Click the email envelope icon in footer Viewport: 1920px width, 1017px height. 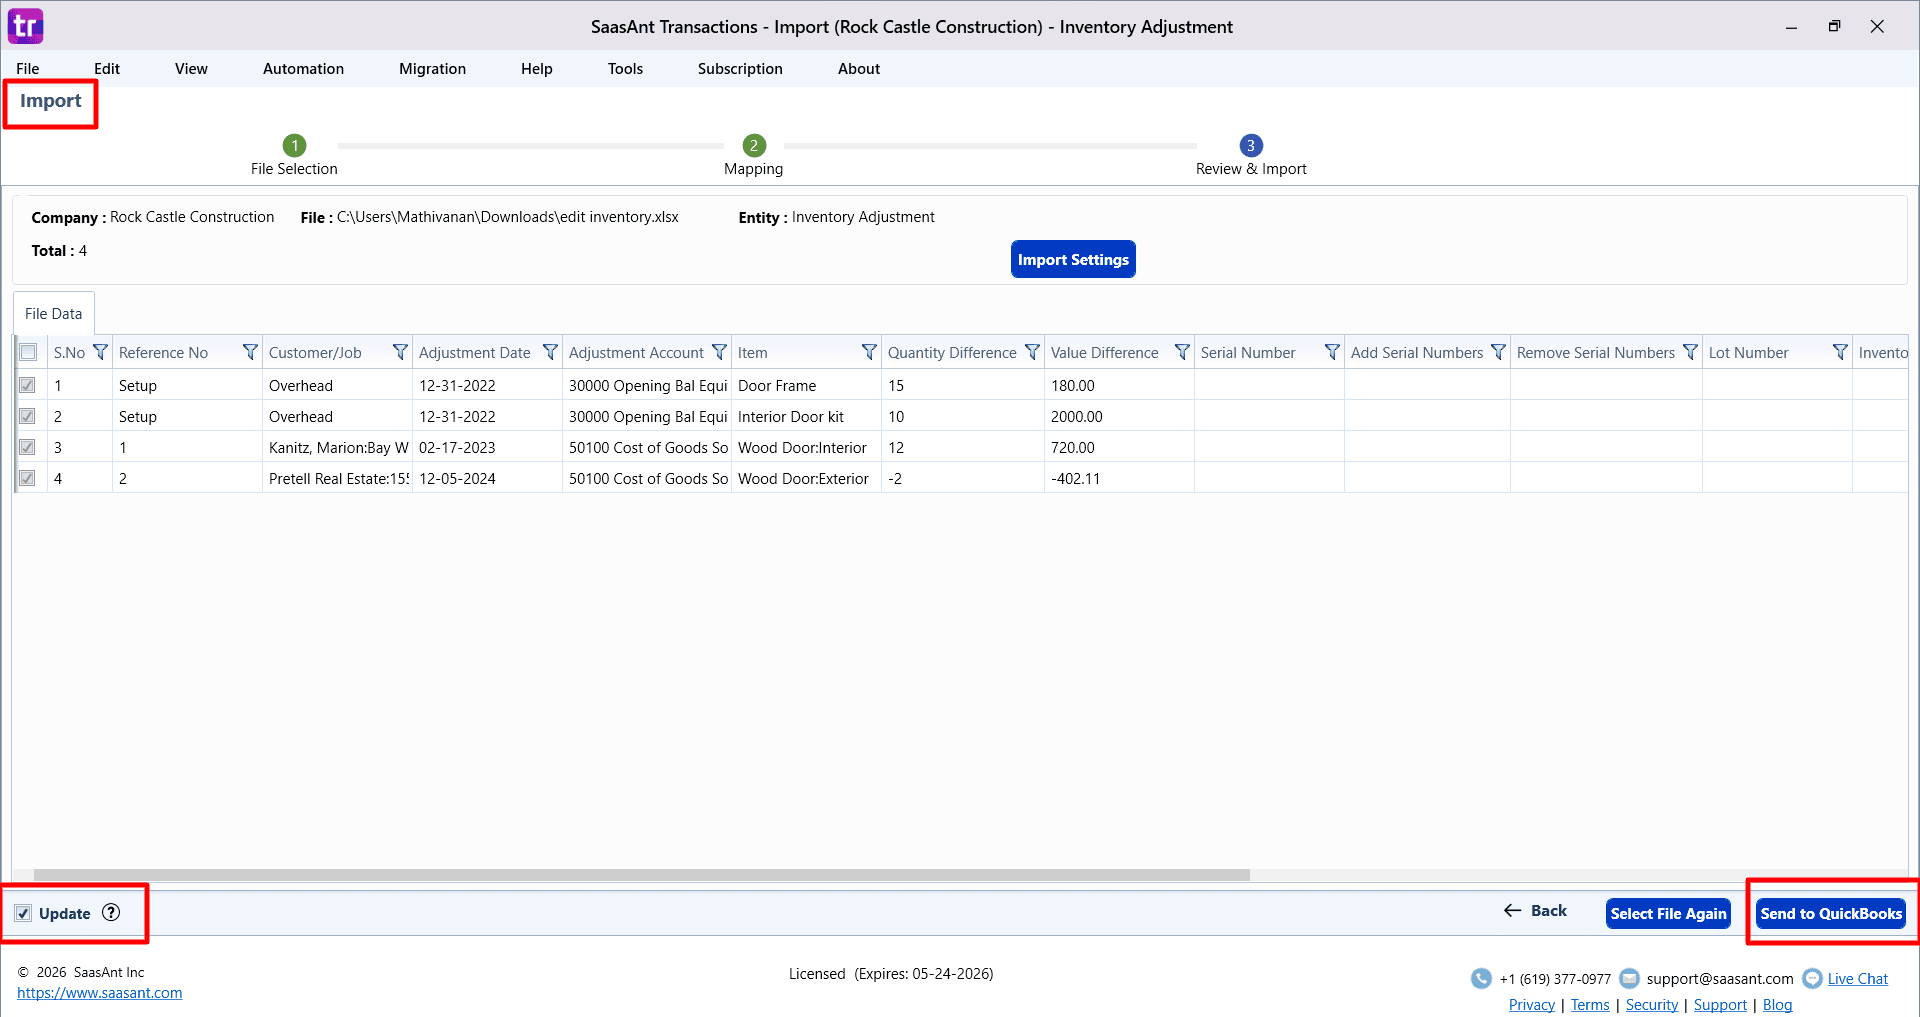[x=1629, y=978]
